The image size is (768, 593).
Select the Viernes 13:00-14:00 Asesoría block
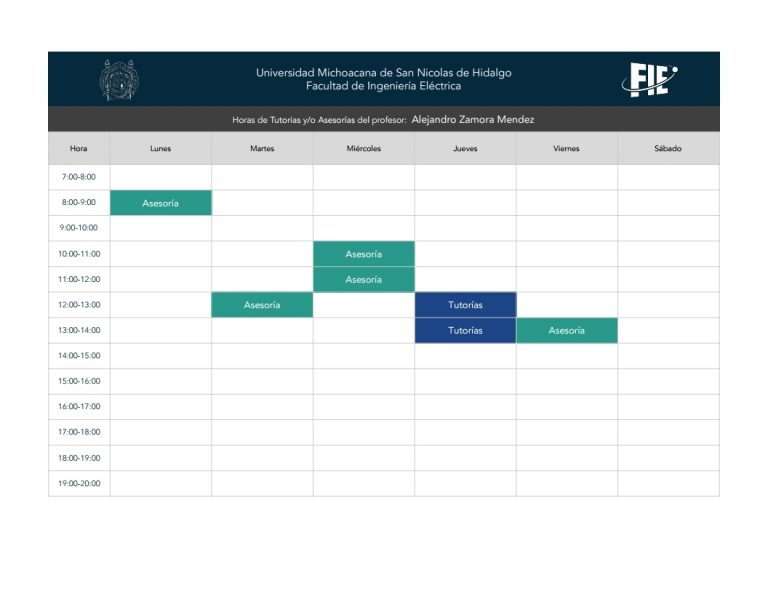coord(567,330)
